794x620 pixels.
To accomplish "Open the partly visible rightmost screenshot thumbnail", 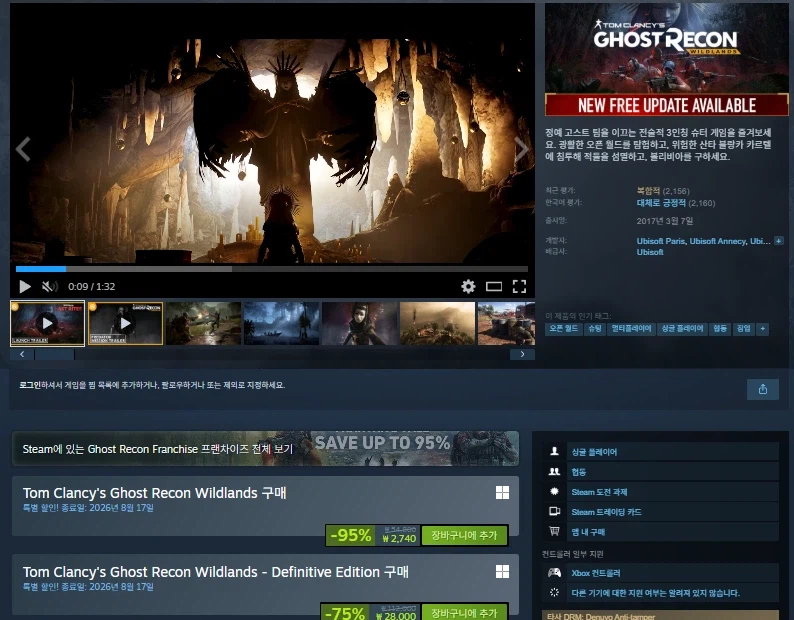I will (506, 324).
